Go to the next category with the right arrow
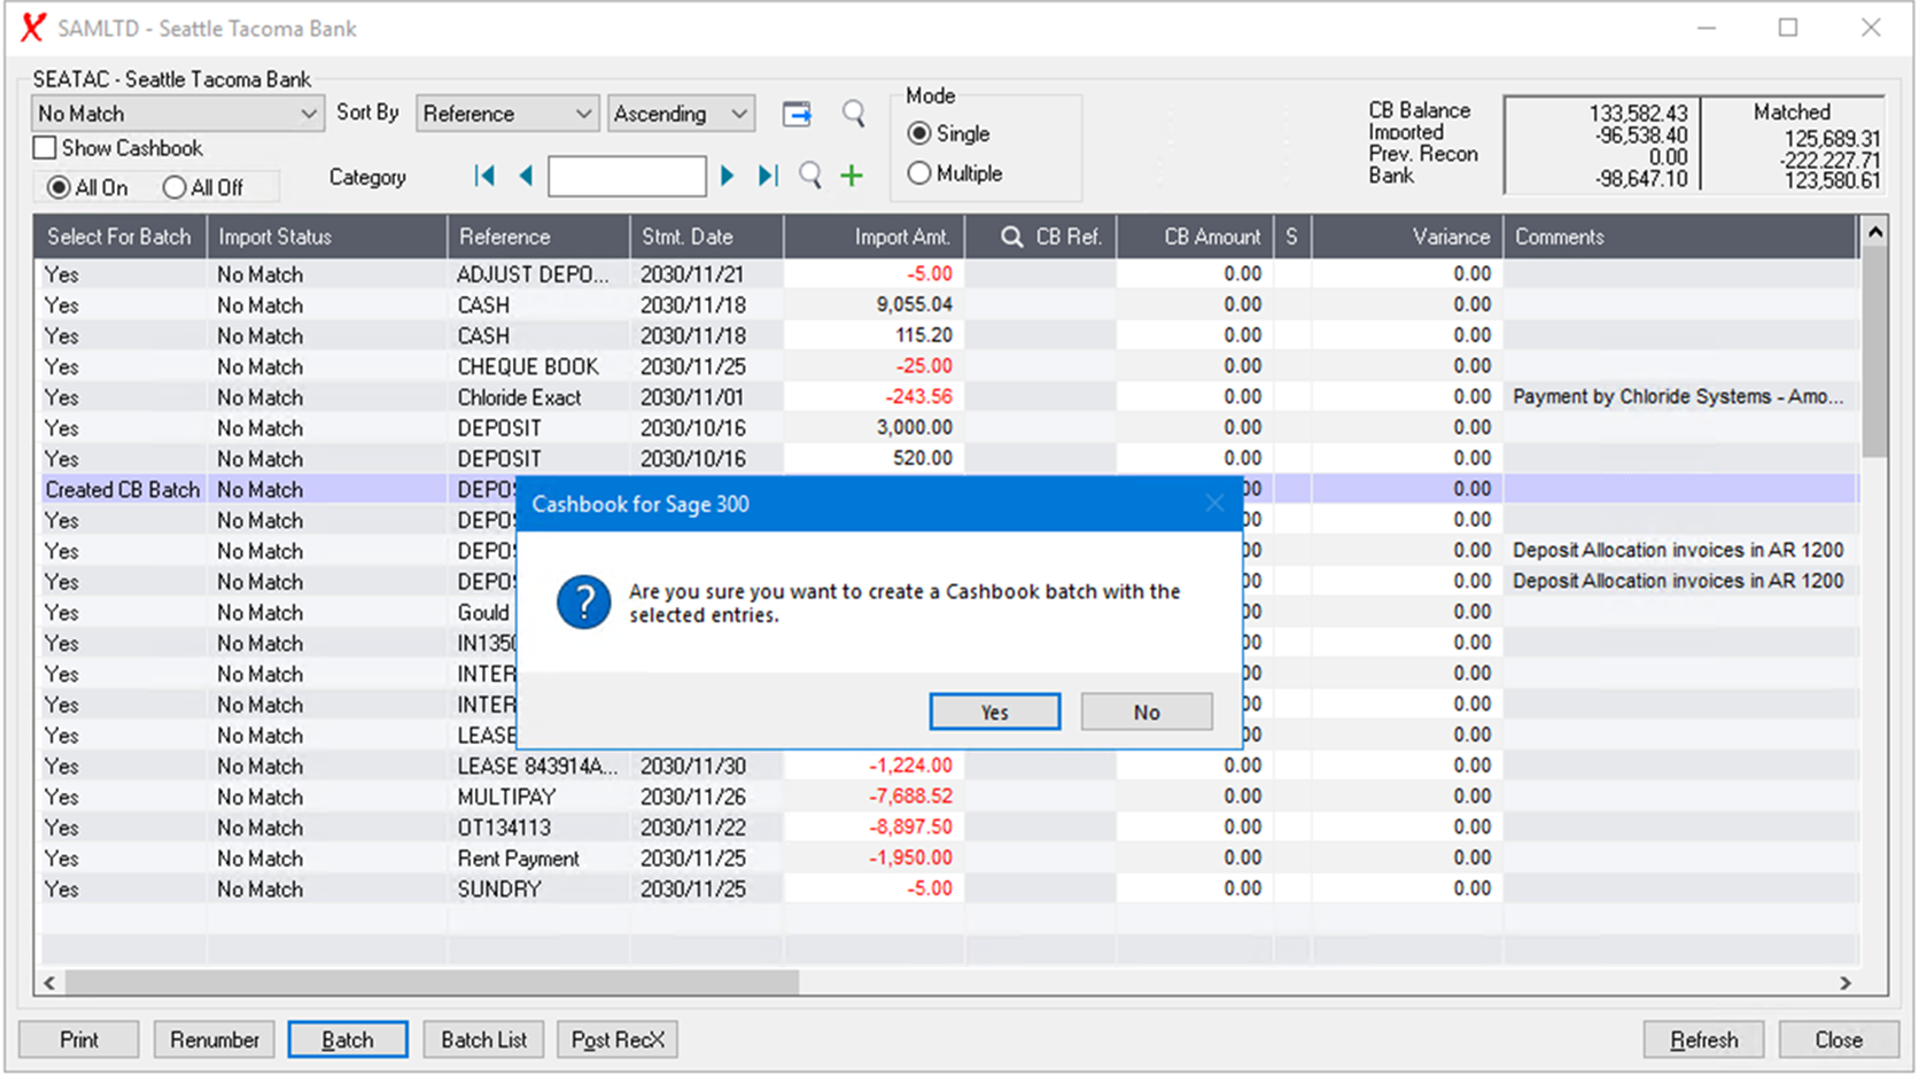Image resolution: width=1920 pixels, height=1080 pixels. (x=727, y=176)
